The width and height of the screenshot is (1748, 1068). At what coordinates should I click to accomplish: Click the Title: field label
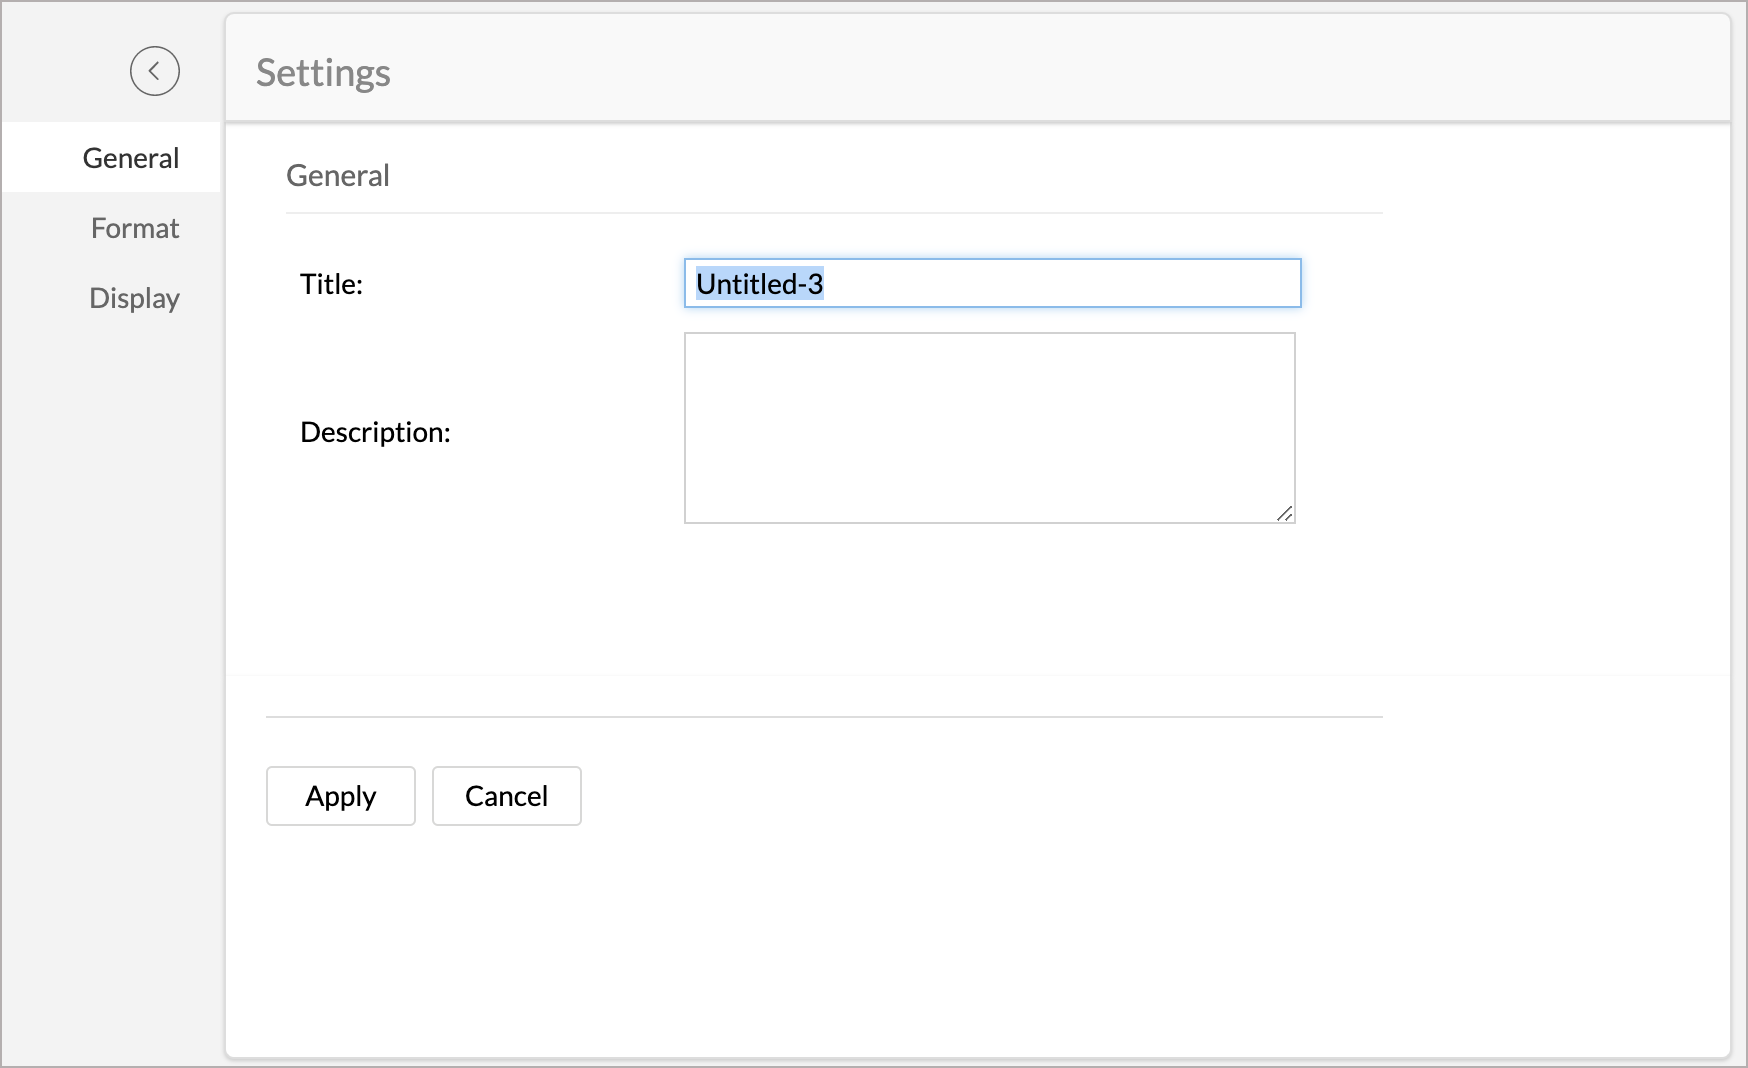pyautogui.click(x=331, y=284)
